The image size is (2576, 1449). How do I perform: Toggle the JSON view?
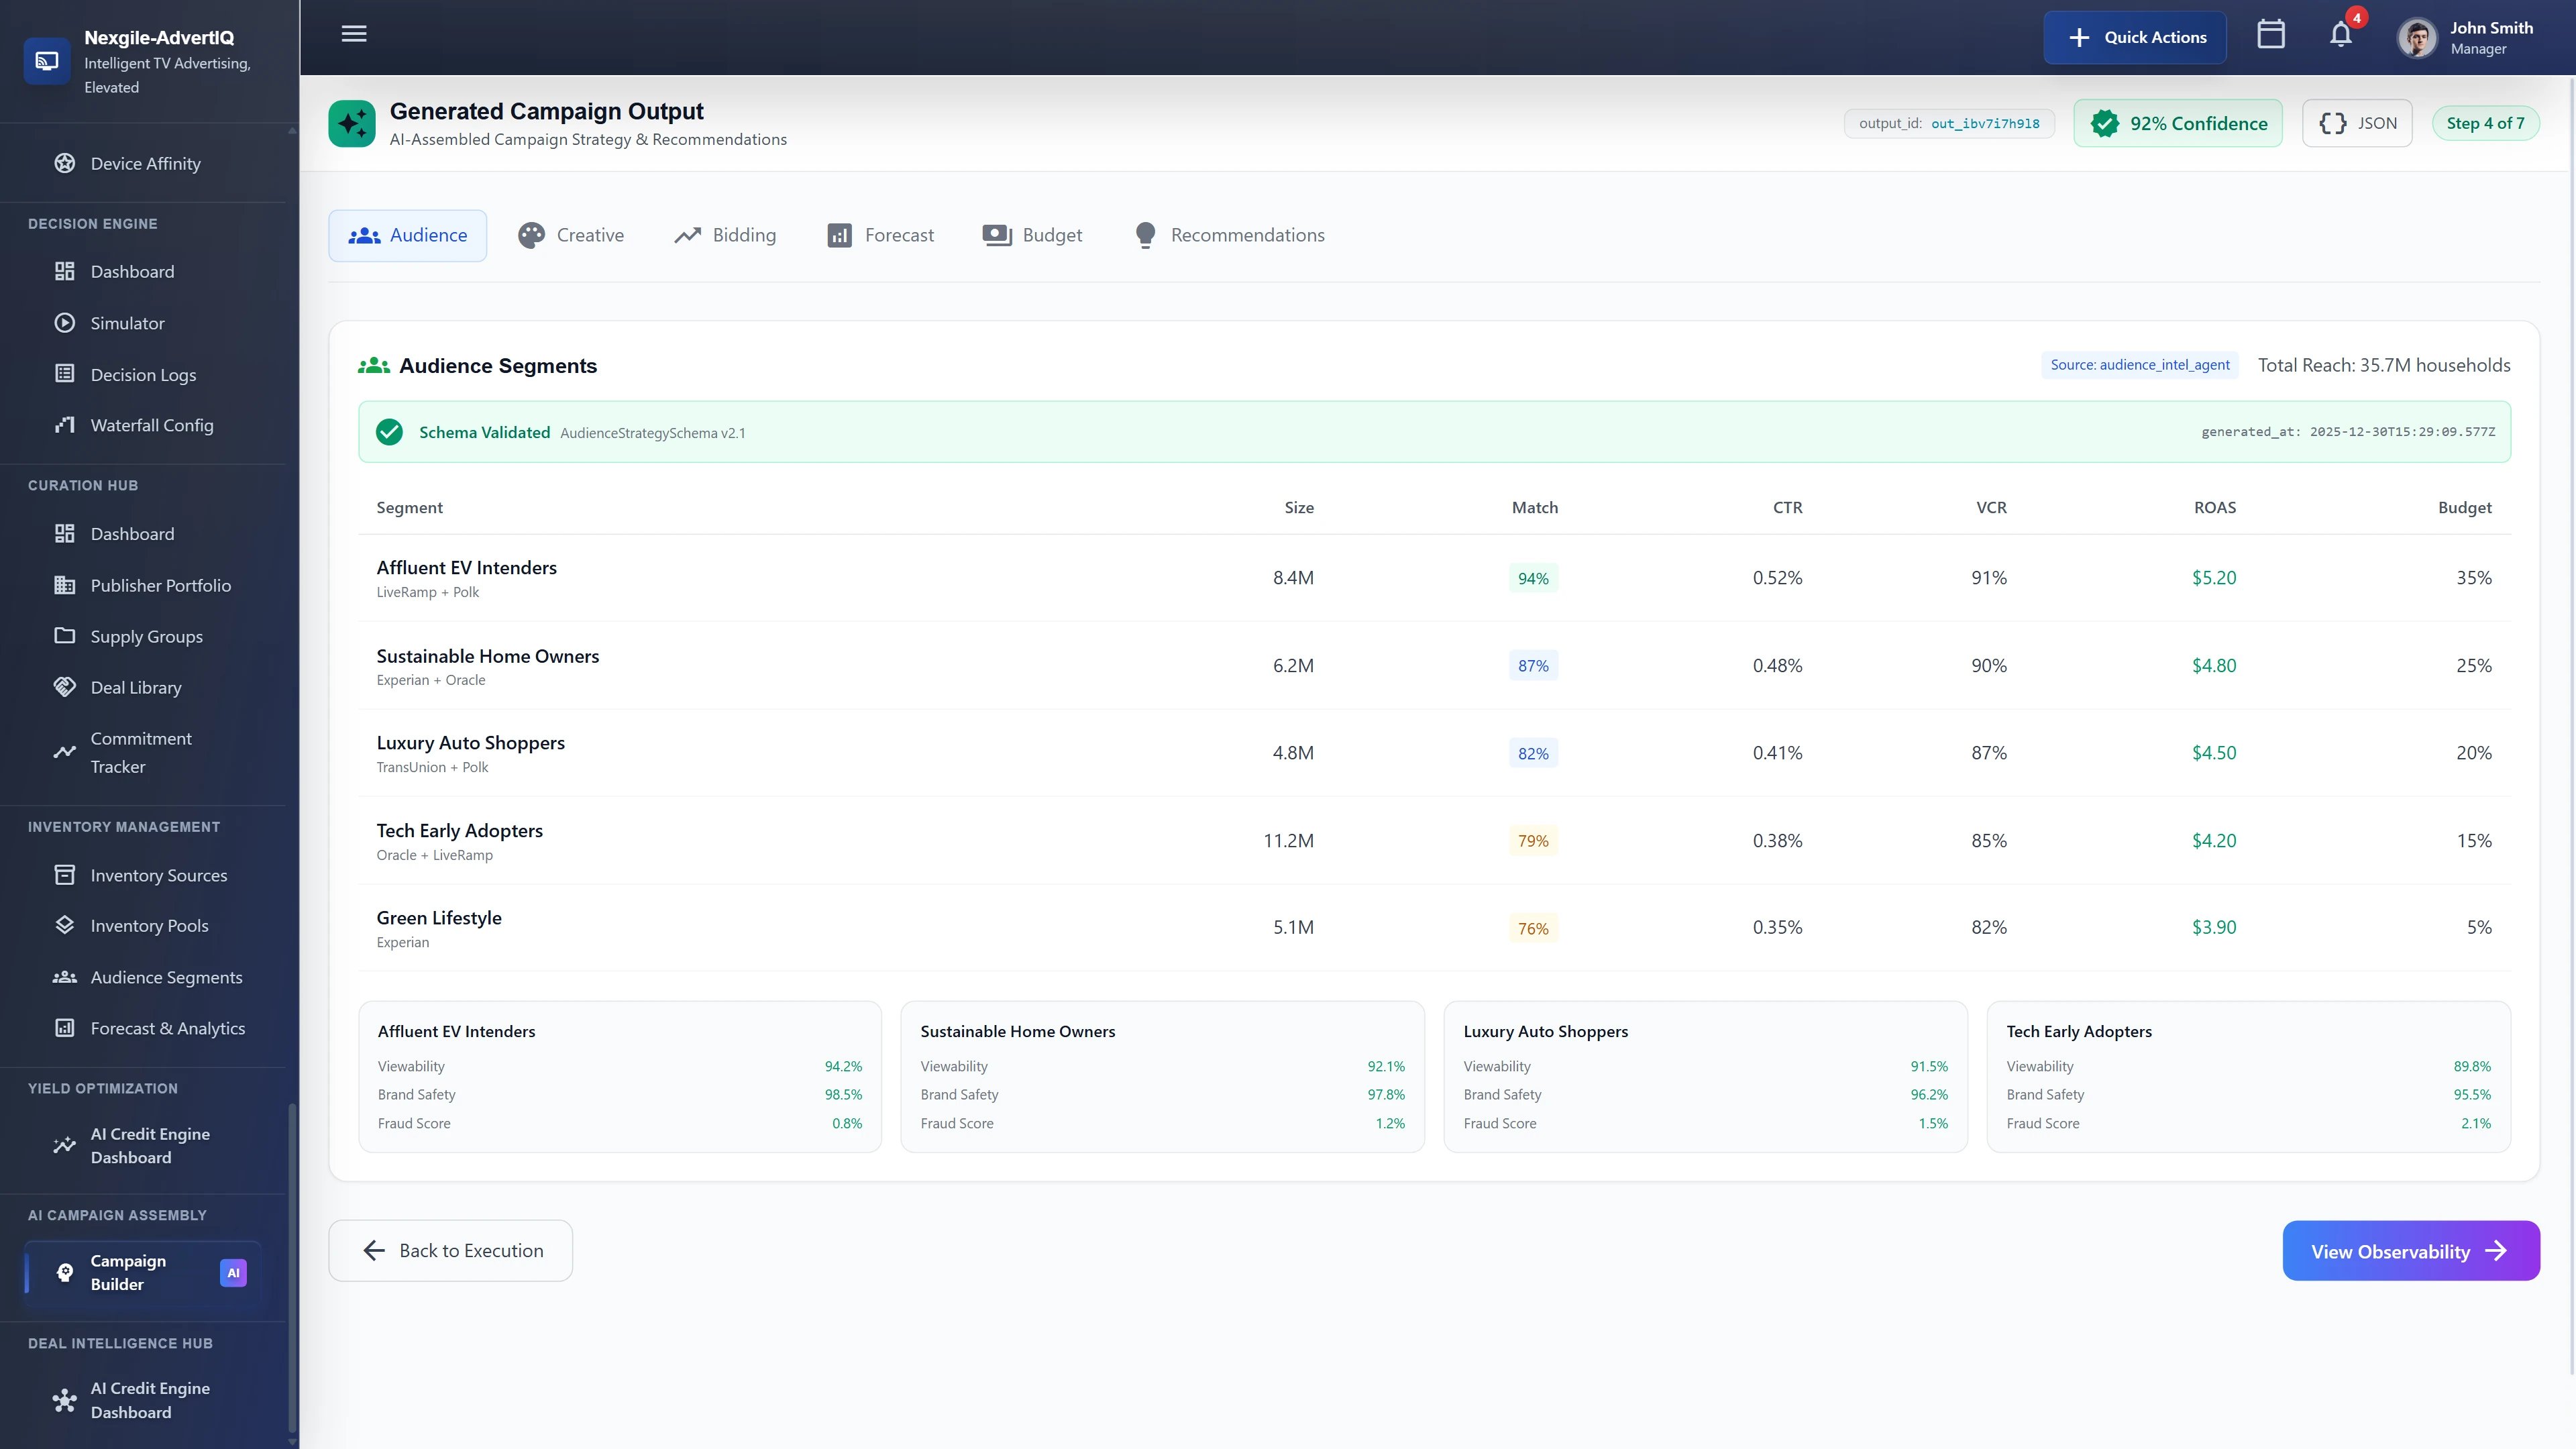2357,123
